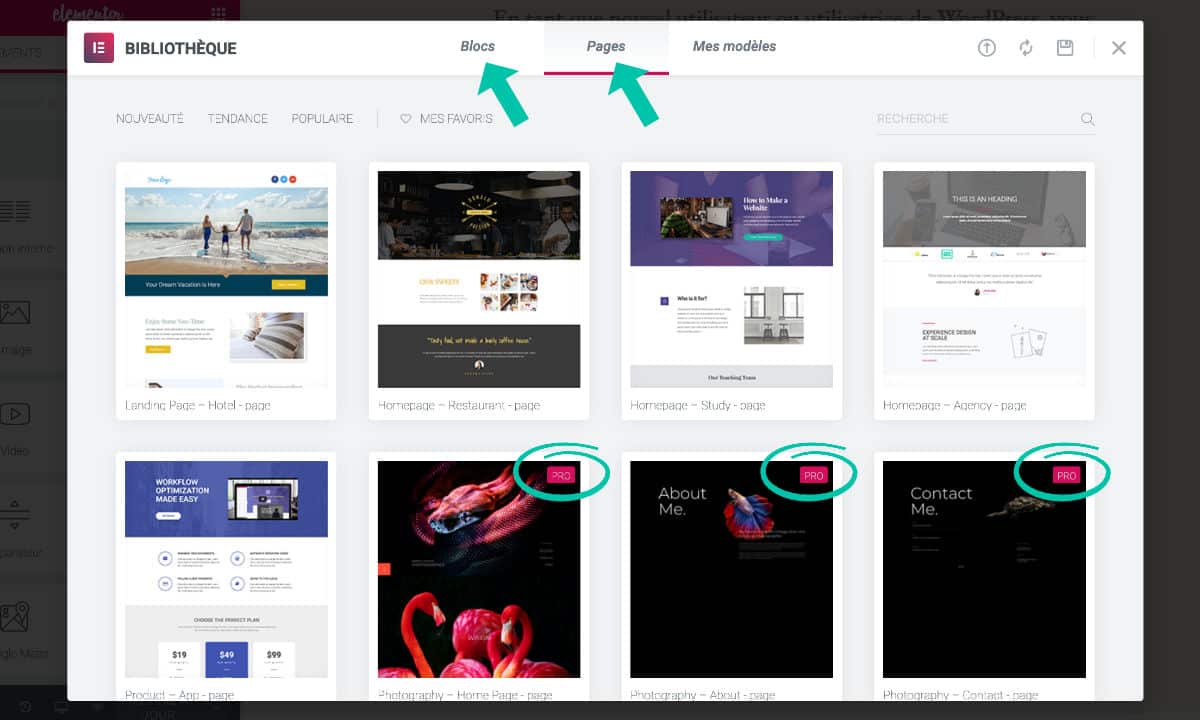
Task: Filter templates by Tendance
Action: 238,118
